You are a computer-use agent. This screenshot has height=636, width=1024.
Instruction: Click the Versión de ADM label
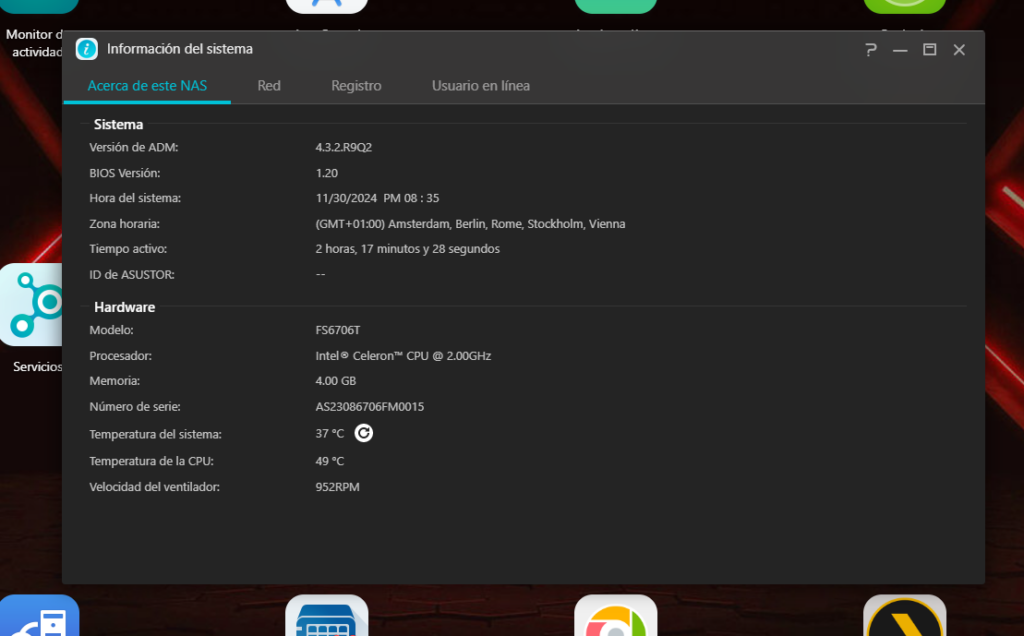click(134, 148)
